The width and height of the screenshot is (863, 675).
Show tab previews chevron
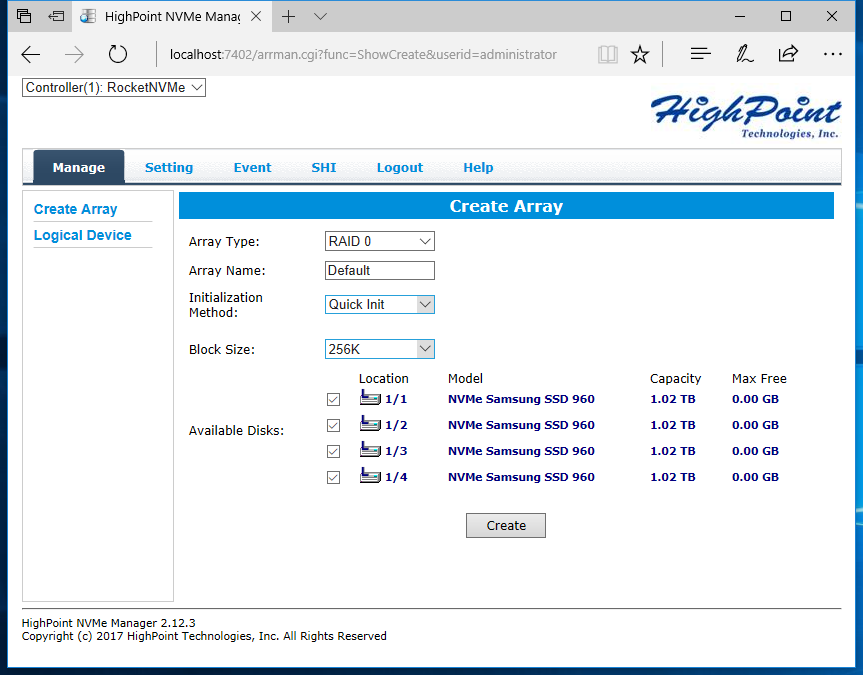pyautogui.click(x=320, y=17)
